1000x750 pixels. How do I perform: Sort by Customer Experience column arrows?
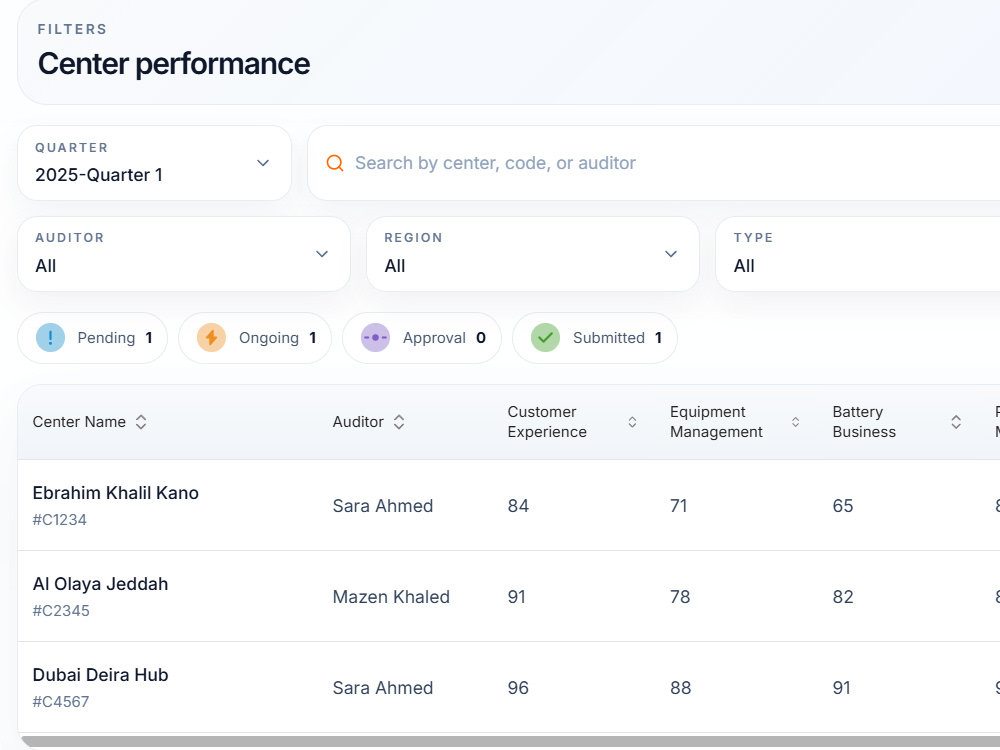coord(632,422)
